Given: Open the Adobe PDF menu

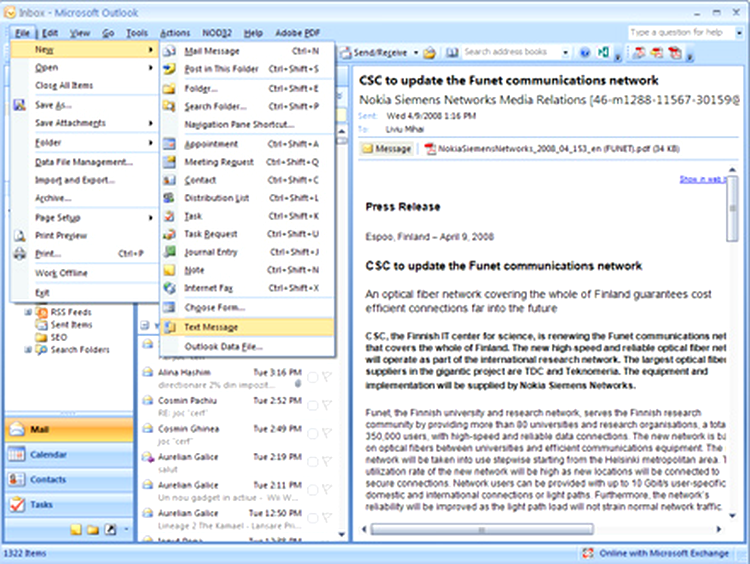Looking at the screenshot, I should pyautogui.click(x=297, y=33).
